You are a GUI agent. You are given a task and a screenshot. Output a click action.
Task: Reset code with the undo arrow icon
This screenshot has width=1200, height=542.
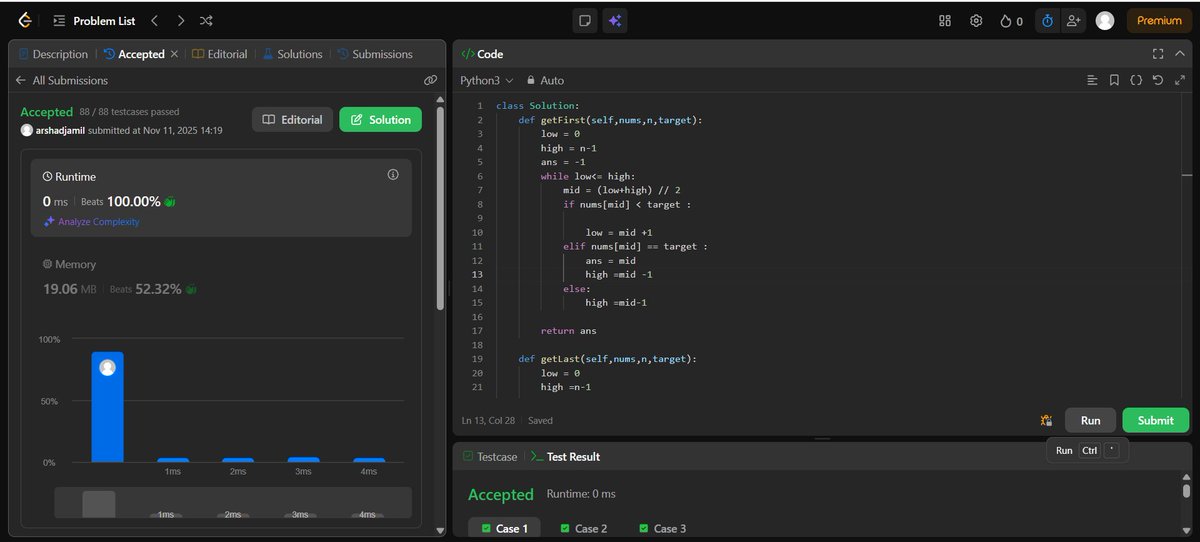(x=1157, y=80)
